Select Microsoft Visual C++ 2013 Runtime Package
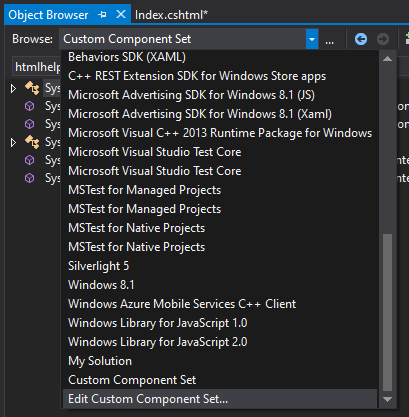 [220, 133]
